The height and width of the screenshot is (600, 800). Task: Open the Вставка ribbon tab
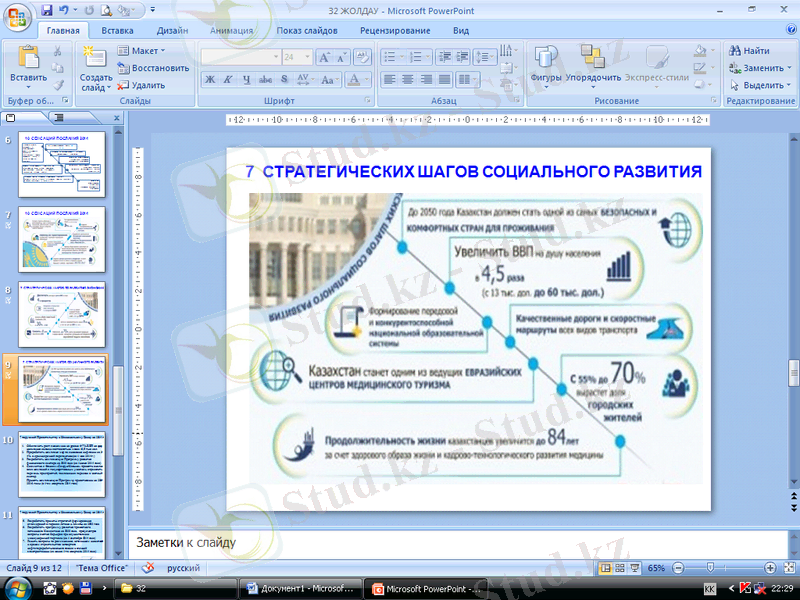[x=117, y=31]
